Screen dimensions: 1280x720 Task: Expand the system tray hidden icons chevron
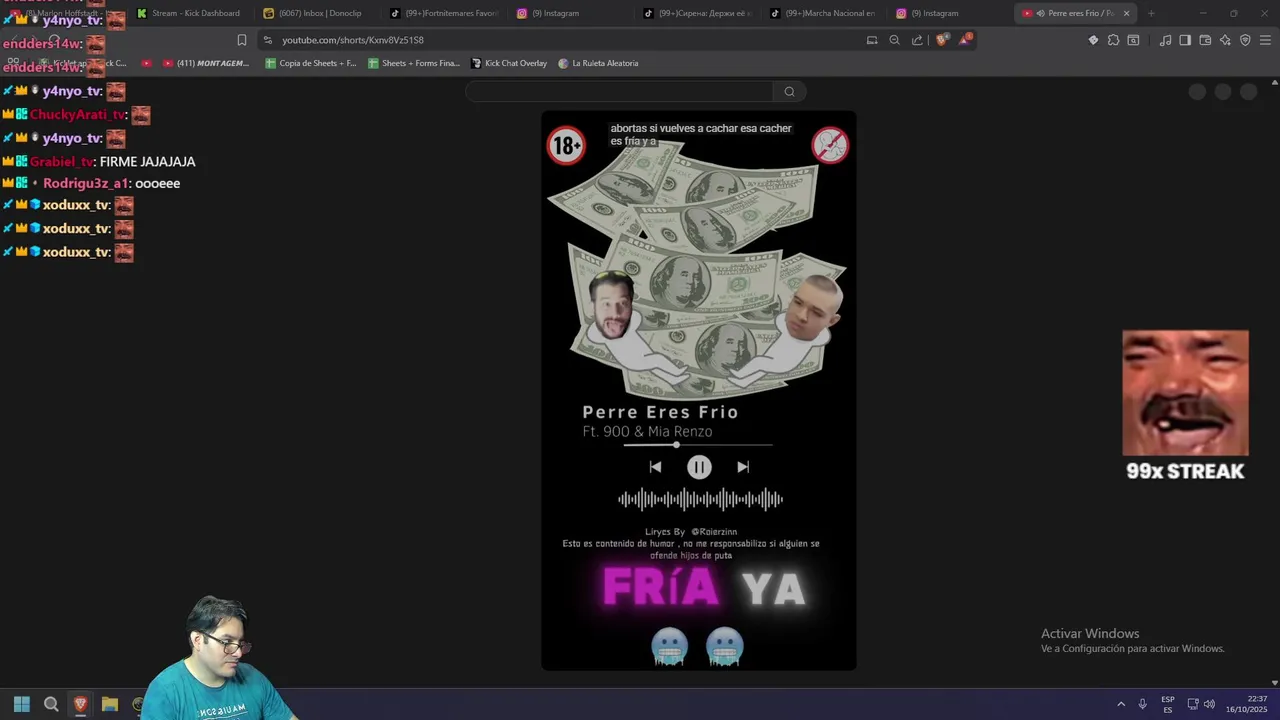click(x=1121, y=704)
